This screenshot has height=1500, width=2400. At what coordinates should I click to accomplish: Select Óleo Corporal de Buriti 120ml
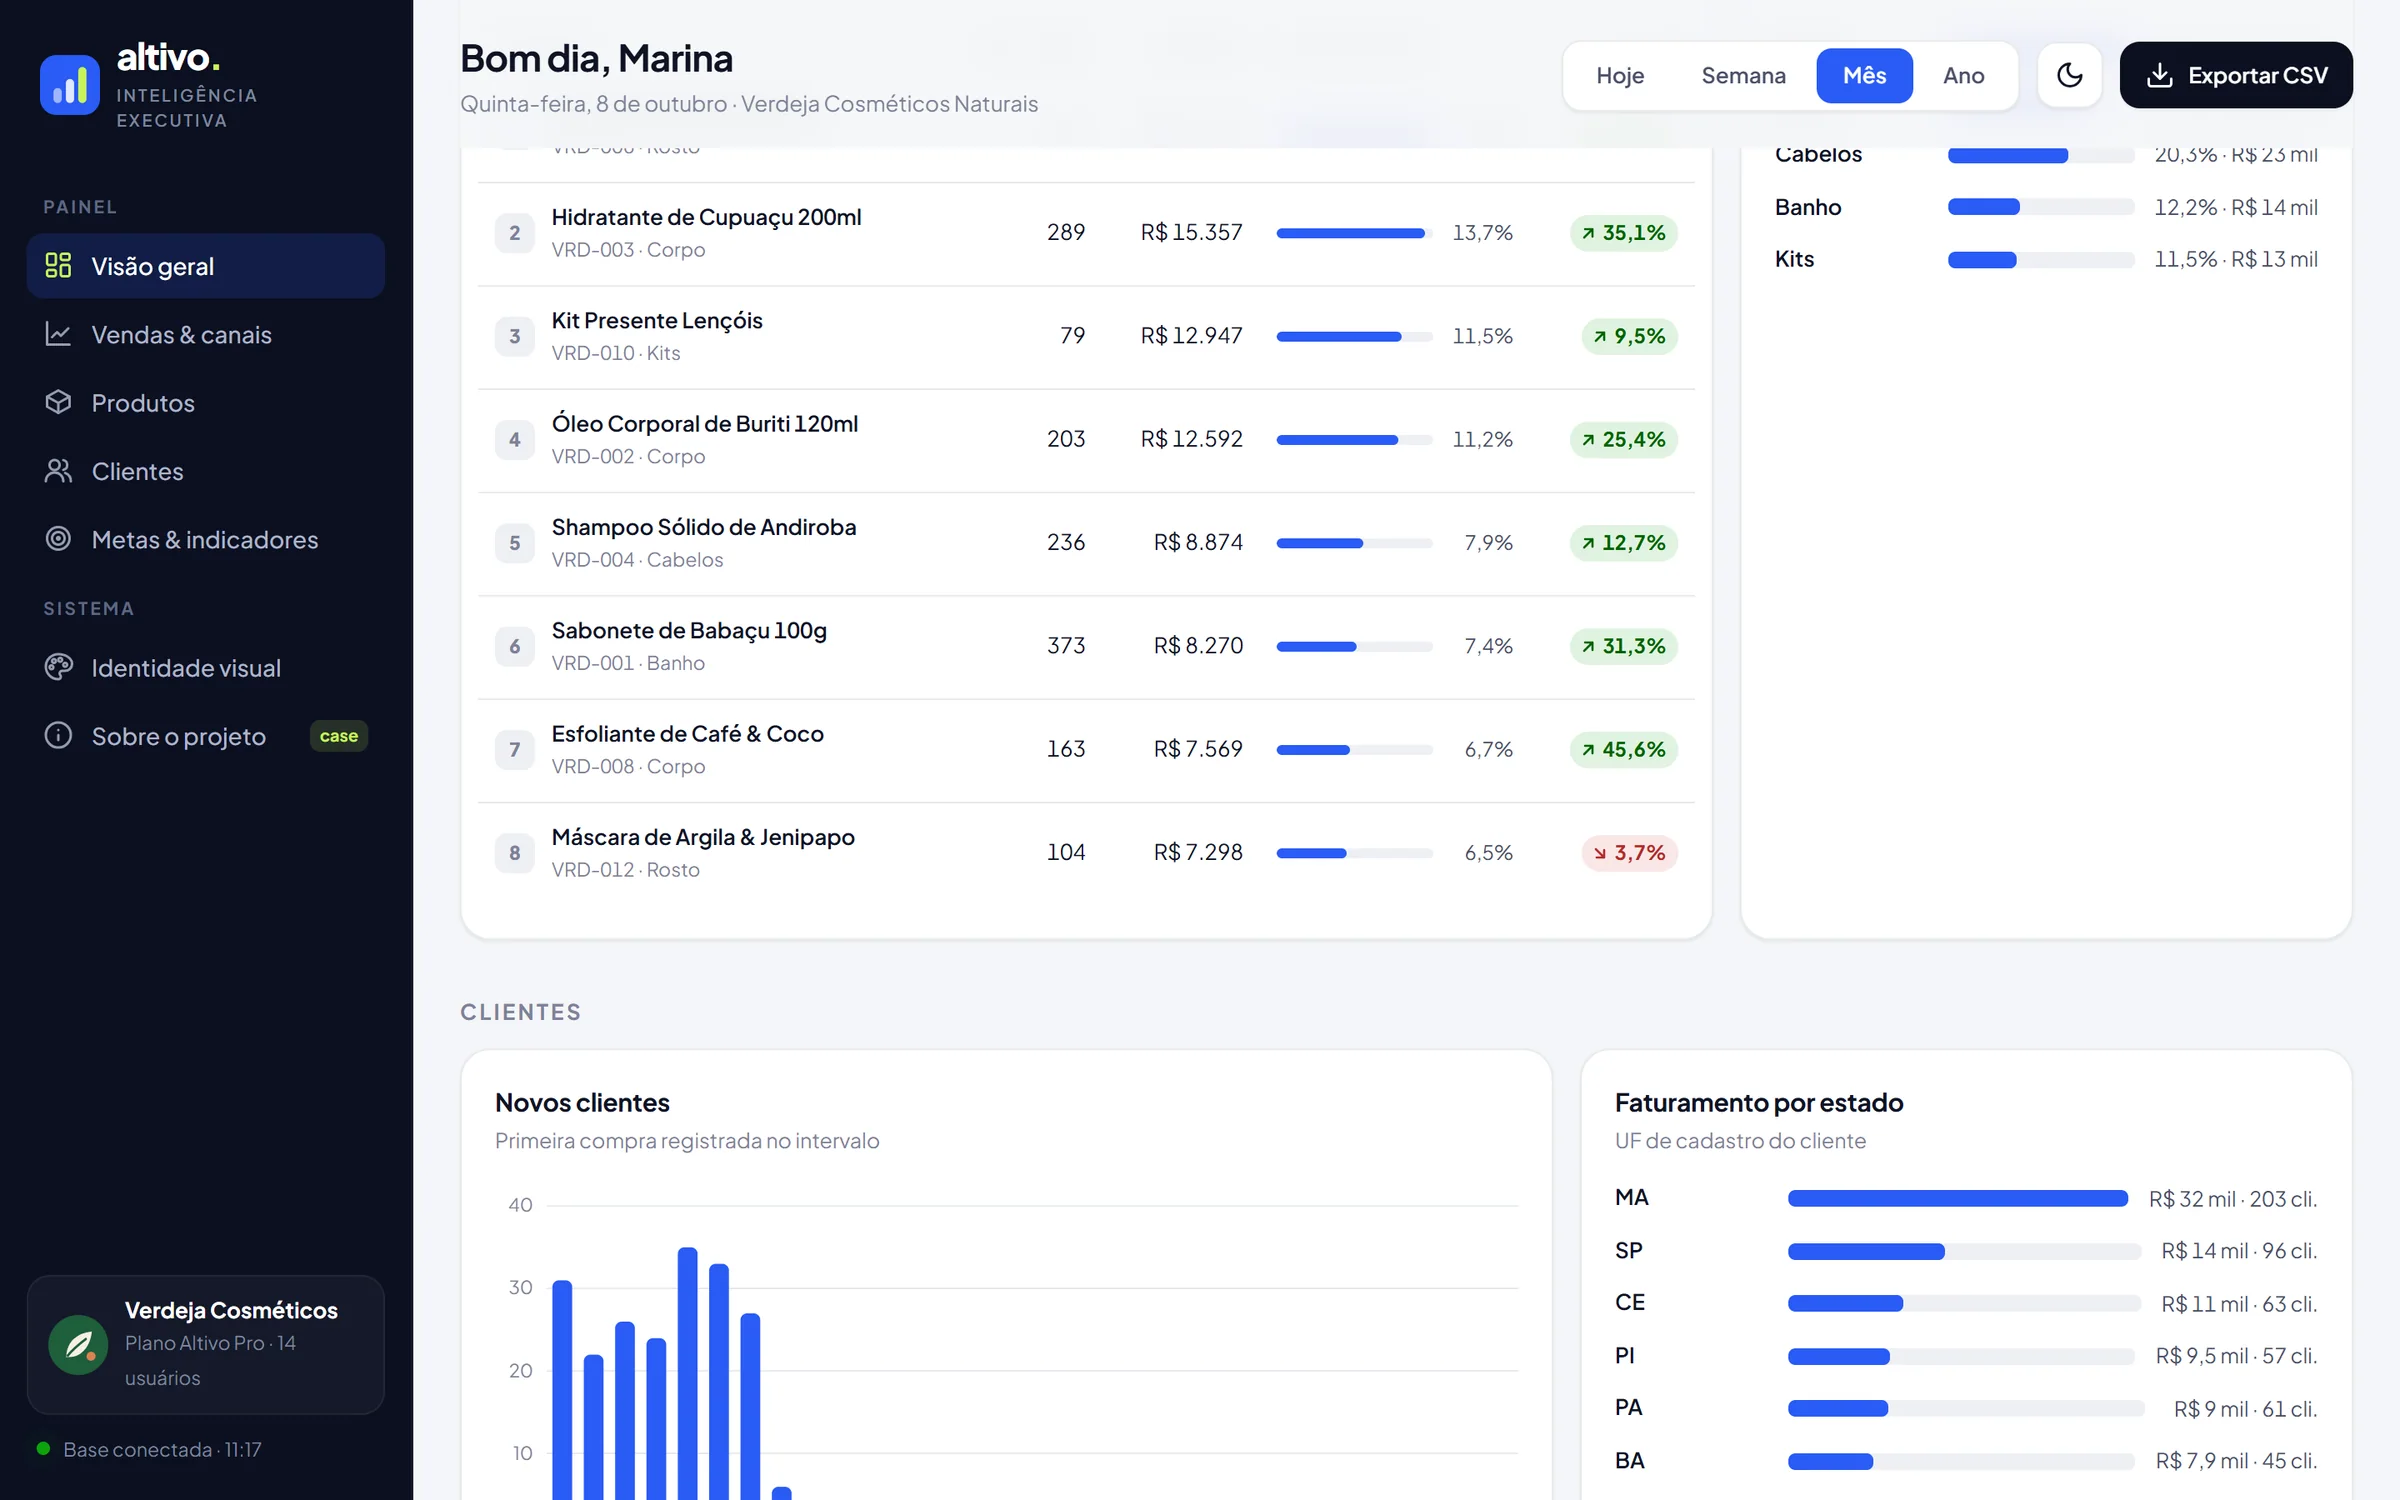[x=1086, y=440]
